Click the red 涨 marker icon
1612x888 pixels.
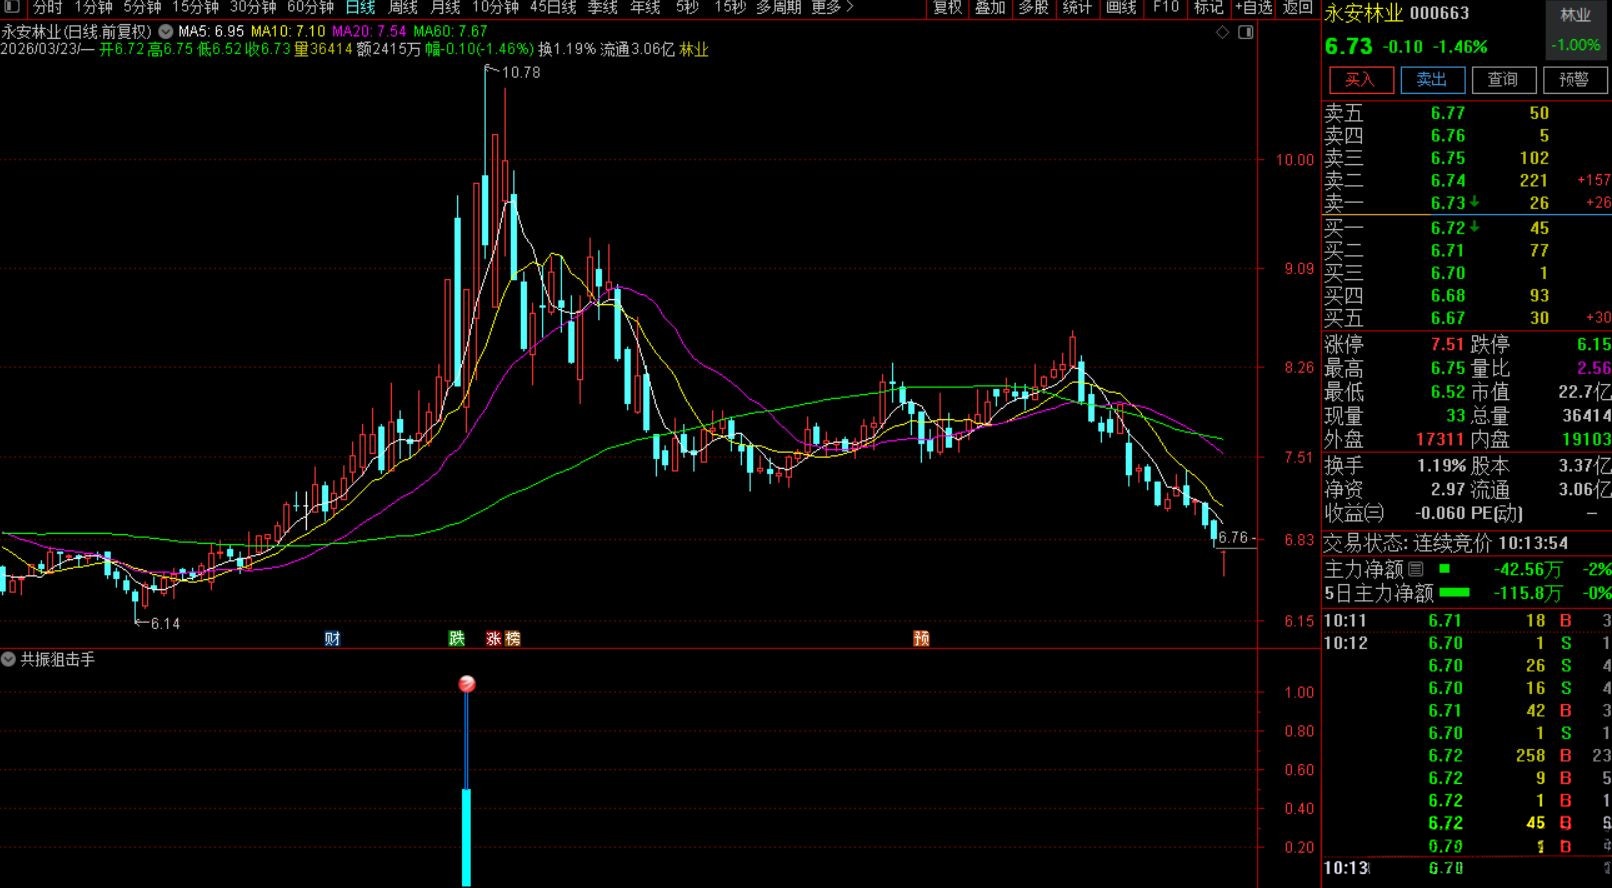point(494,638)
